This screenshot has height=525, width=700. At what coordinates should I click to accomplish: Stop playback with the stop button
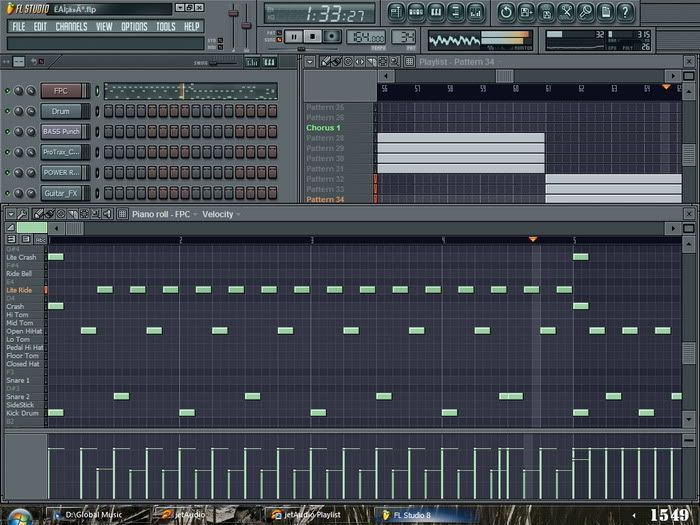(x=312, y=37)
